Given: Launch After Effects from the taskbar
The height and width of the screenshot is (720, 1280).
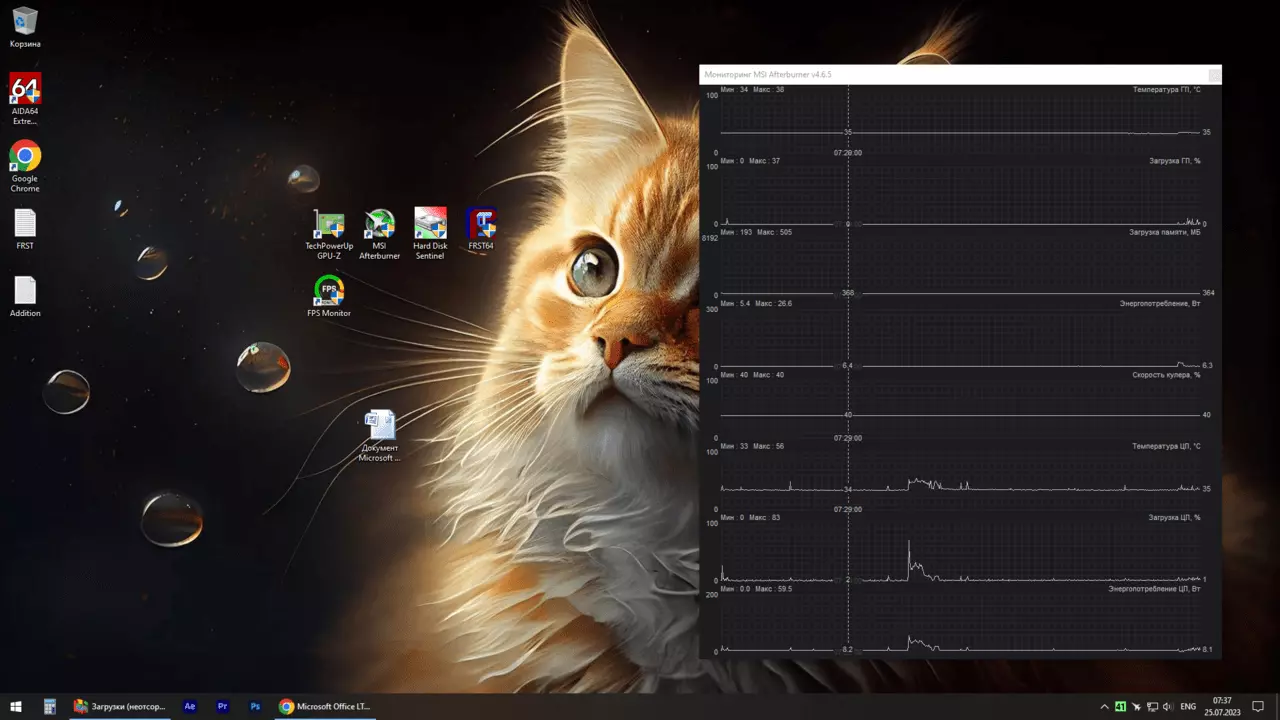Looking at the screenshot, I should 190,706.
